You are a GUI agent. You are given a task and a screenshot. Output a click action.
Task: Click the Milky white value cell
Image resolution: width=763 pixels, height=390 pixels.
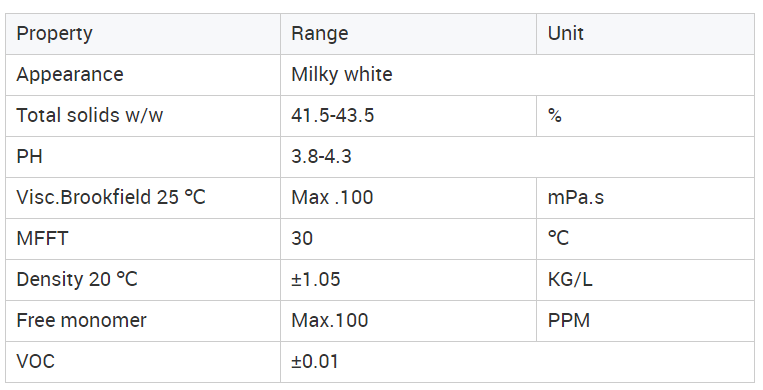pos(517,75)
